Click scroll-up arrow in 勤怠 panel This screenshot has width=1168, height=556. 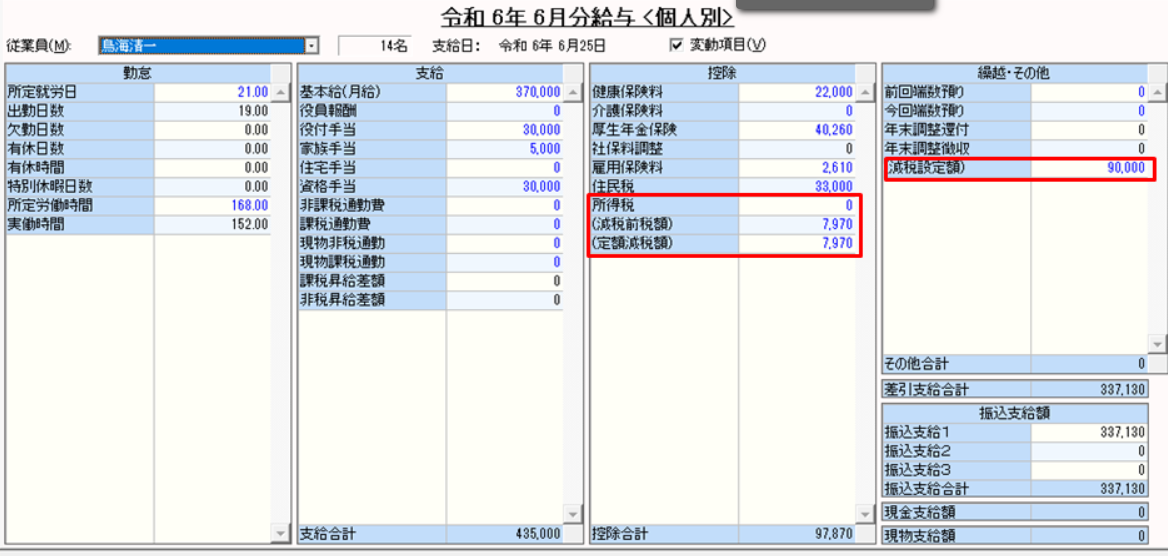coord(281,93)
